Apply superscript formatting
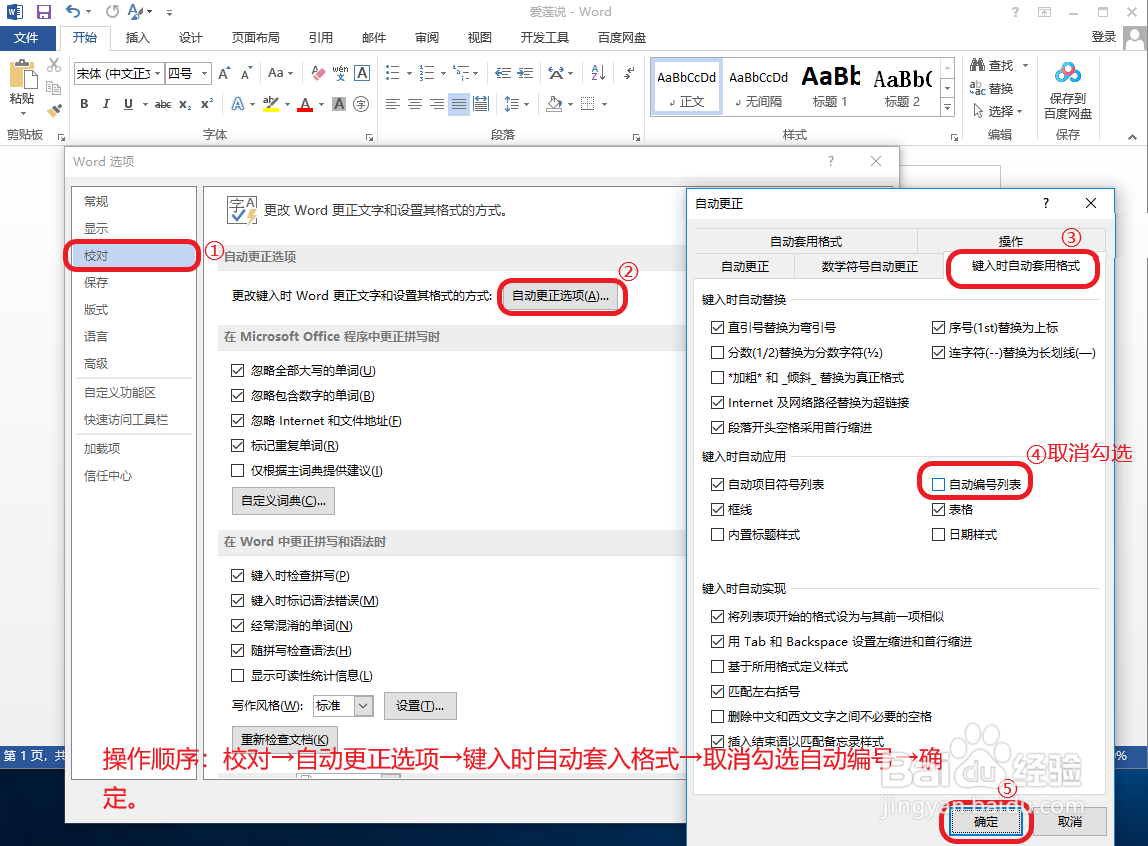Image resolution: width=1148 pixels, height=846 pixels. tap(207, 104)
